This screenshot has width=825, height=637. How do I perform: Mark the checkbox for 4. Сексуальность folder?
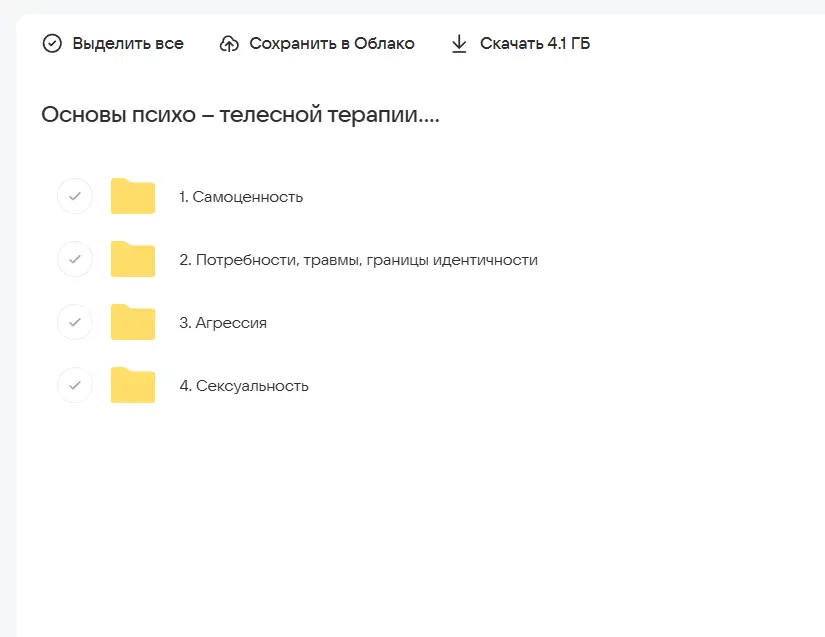[x=75, y=386]
